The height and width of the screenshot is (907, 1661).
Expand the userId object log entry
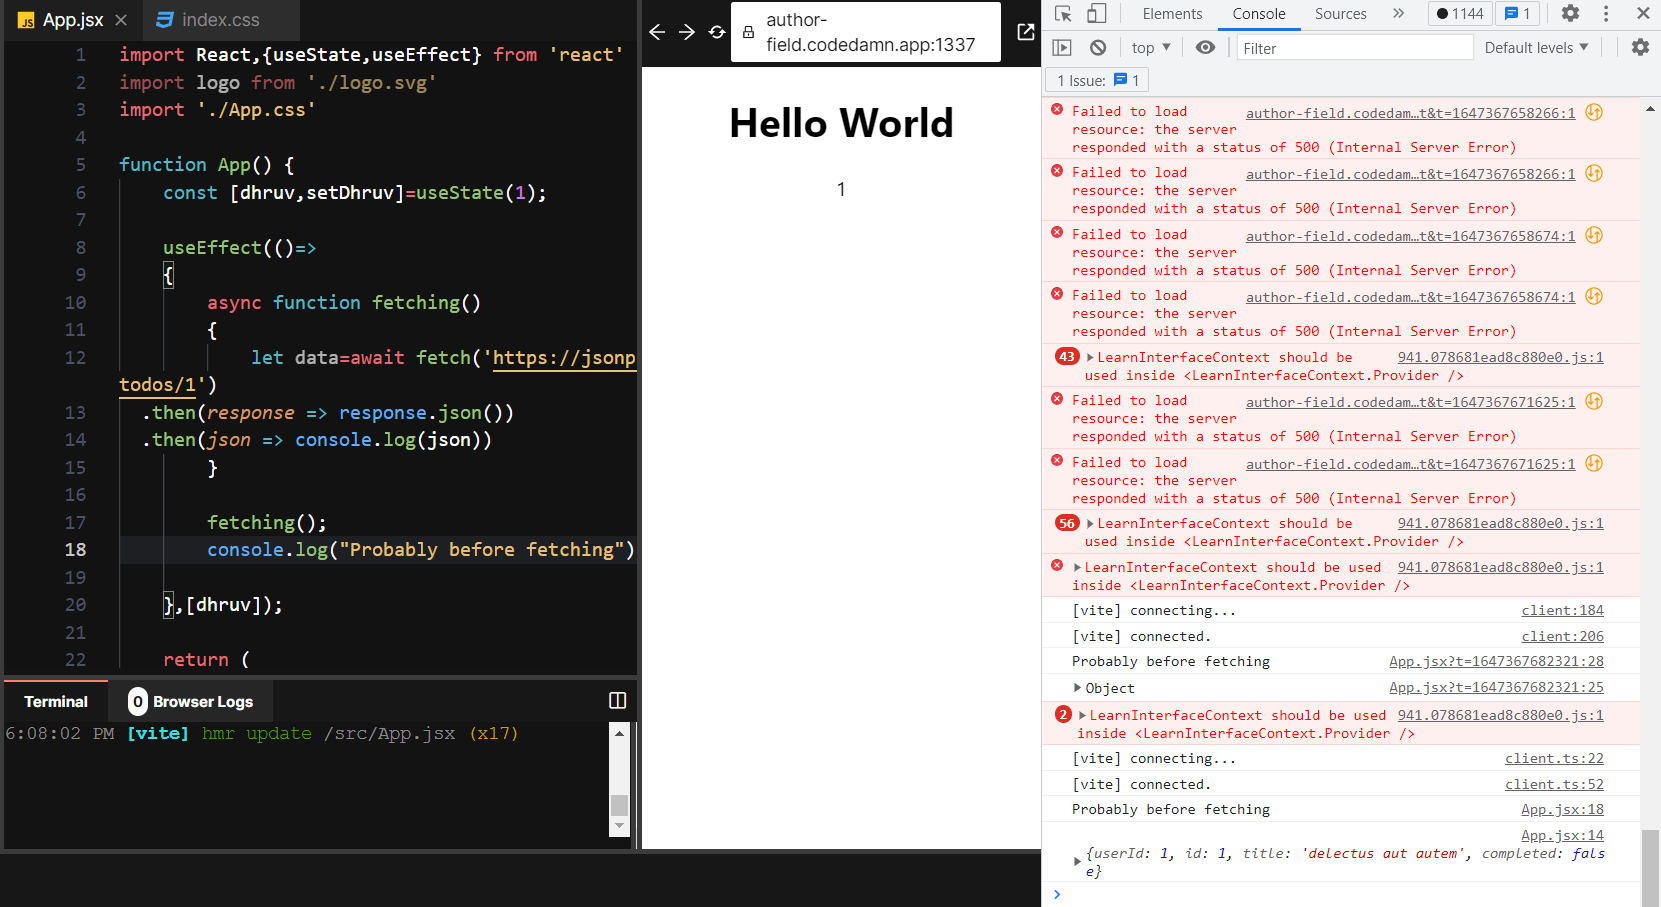pyautogui.click(x=1077, y=862)
